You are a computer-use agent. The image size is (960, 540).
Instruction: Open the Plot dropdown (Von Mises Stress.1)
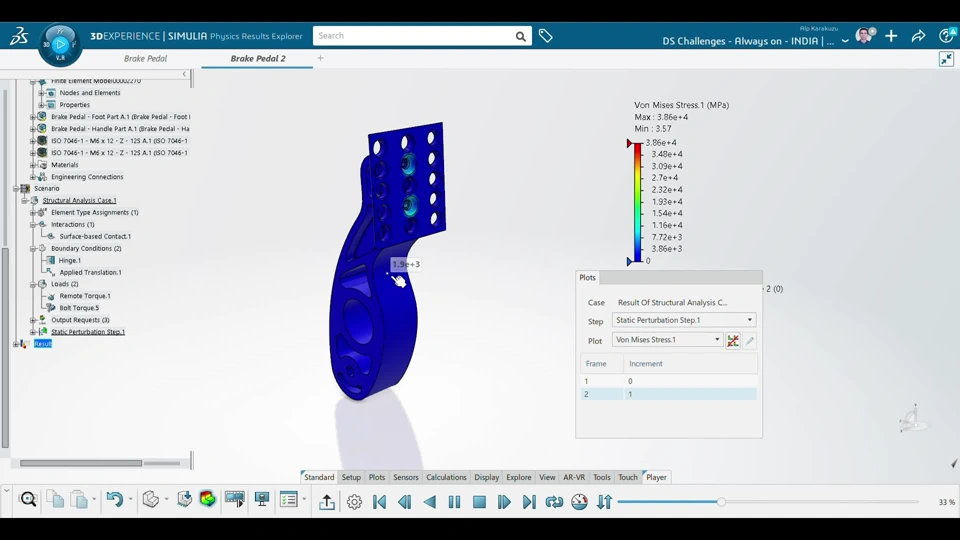tap(667, 340)
